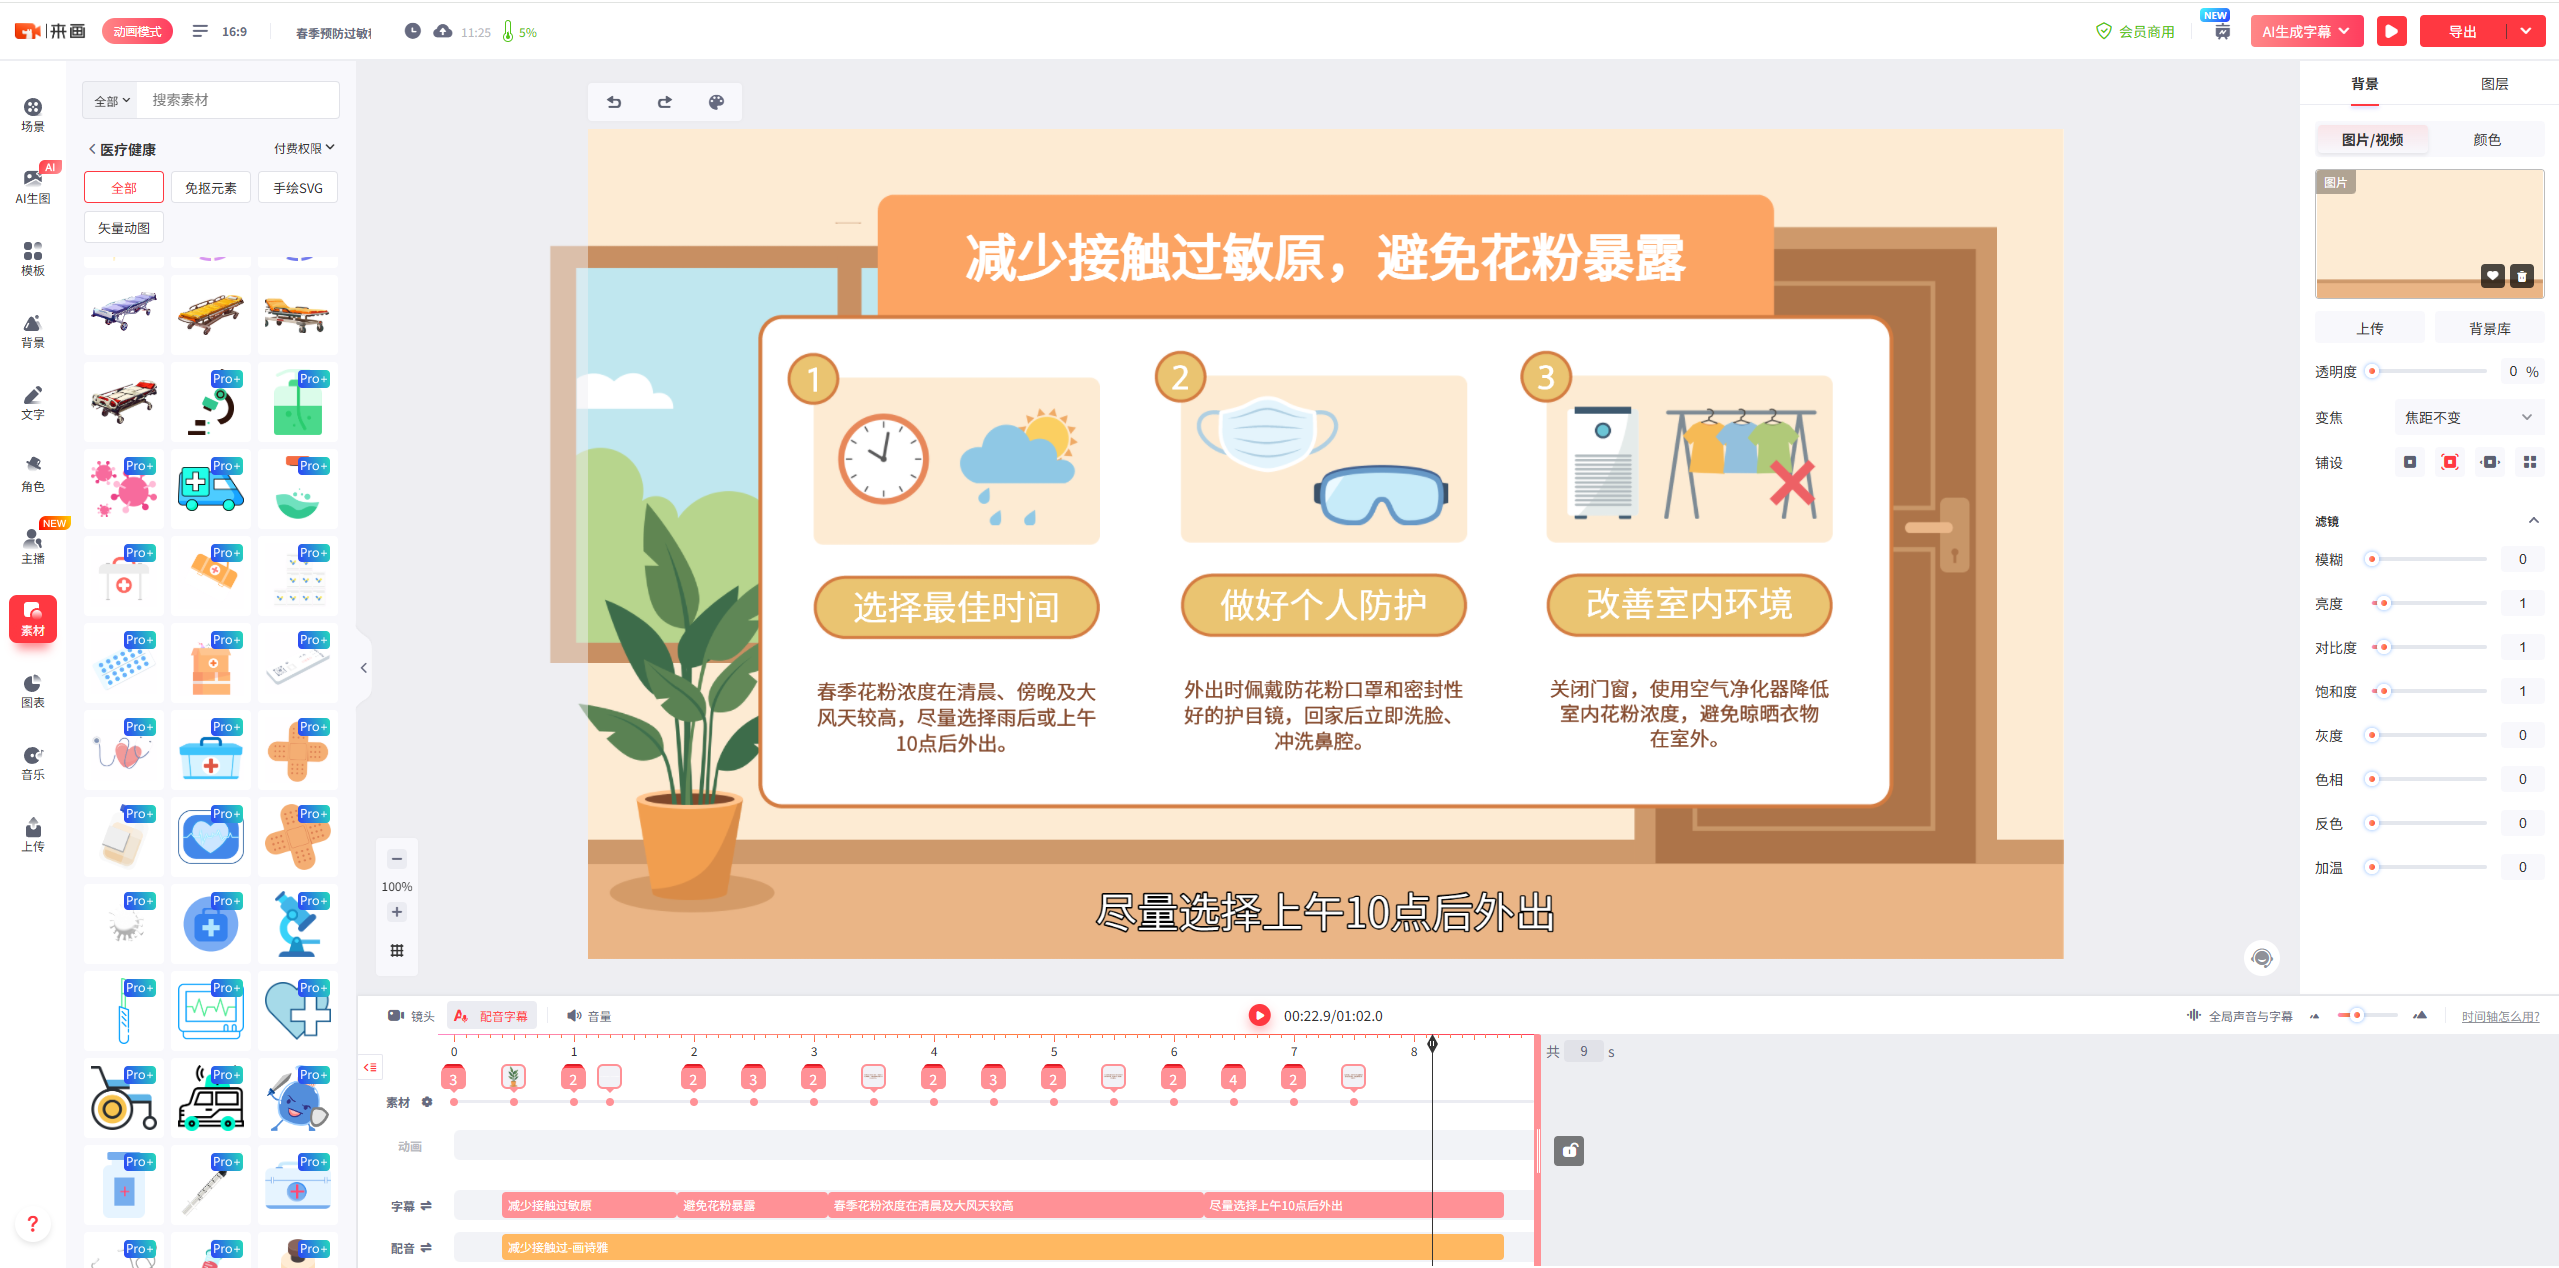
Task: Select the 免抠元素 filter tab
Action: tap(210, 187)
